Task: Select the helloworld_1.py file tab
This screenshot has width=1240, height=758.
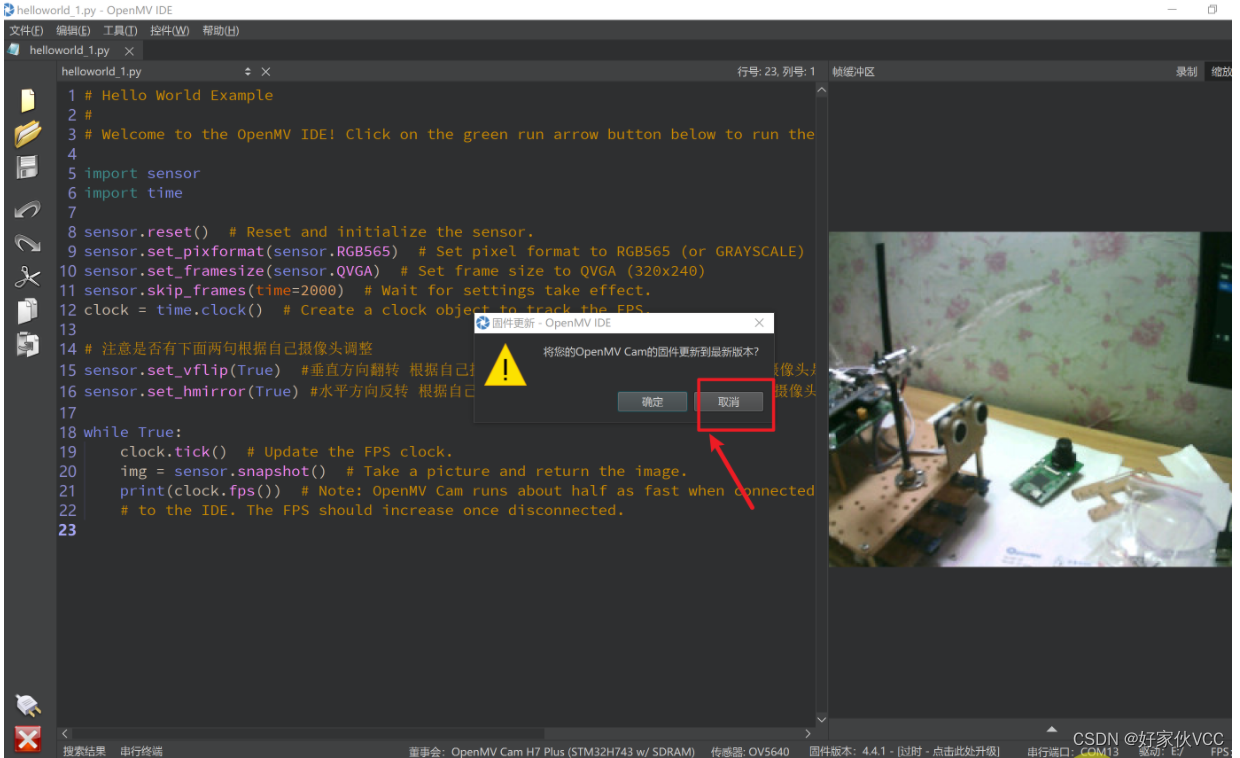Action: [69, 50]
